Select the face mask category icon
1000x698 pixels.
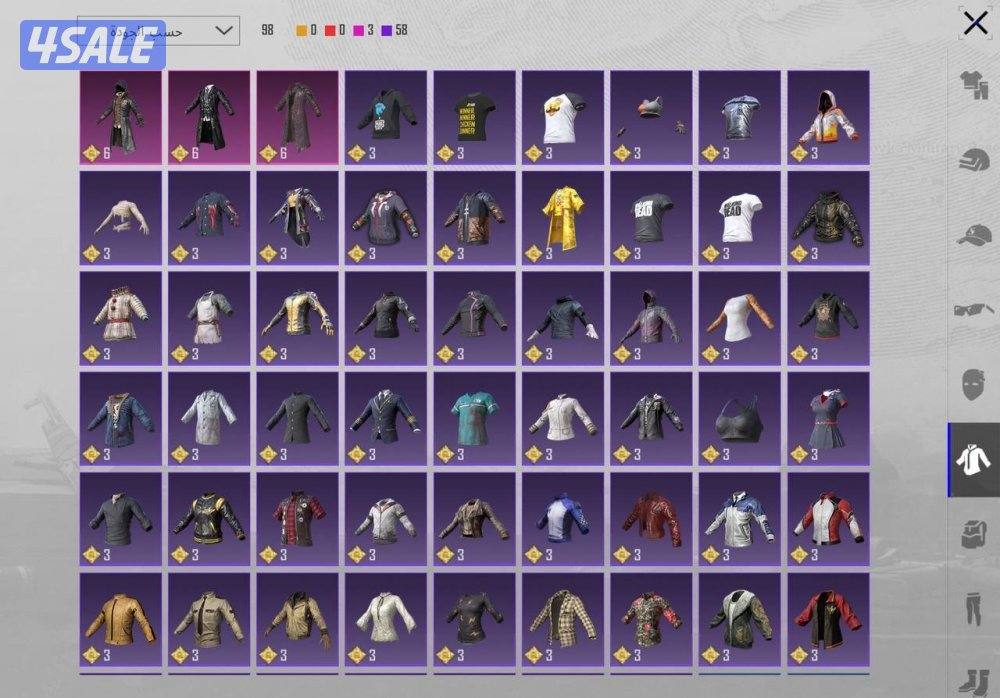pyautogui.click(x=974, y=385)
